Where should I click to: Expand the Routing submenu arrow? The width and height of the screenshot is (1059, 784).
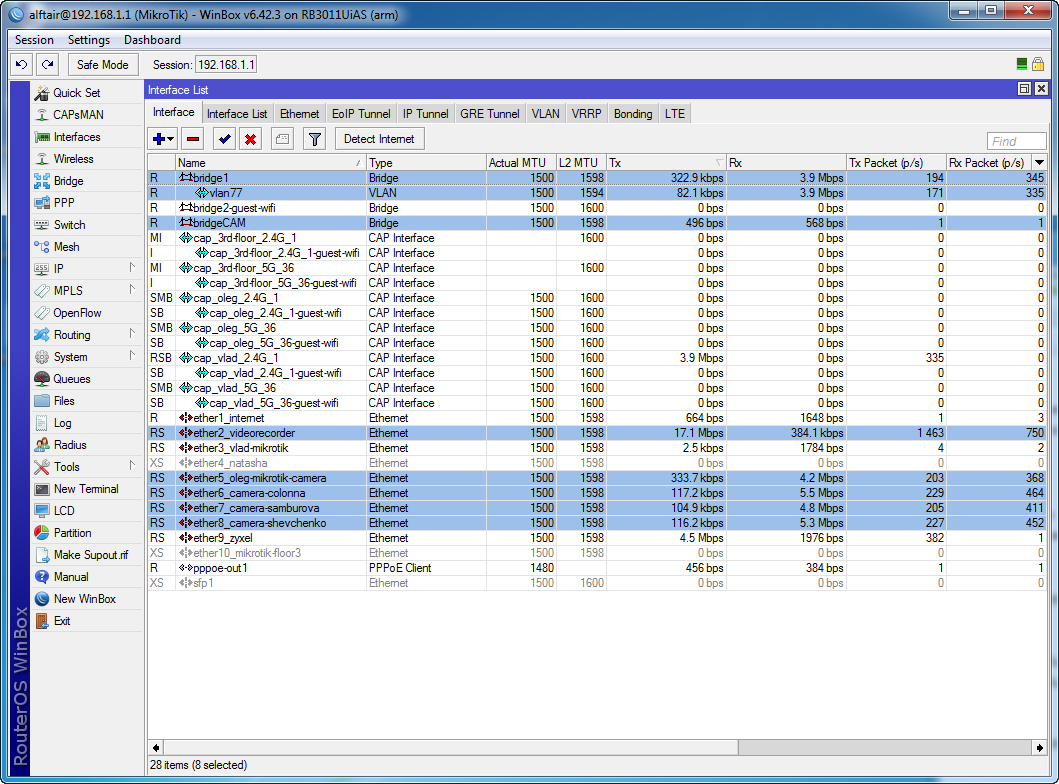coord(132,334)
